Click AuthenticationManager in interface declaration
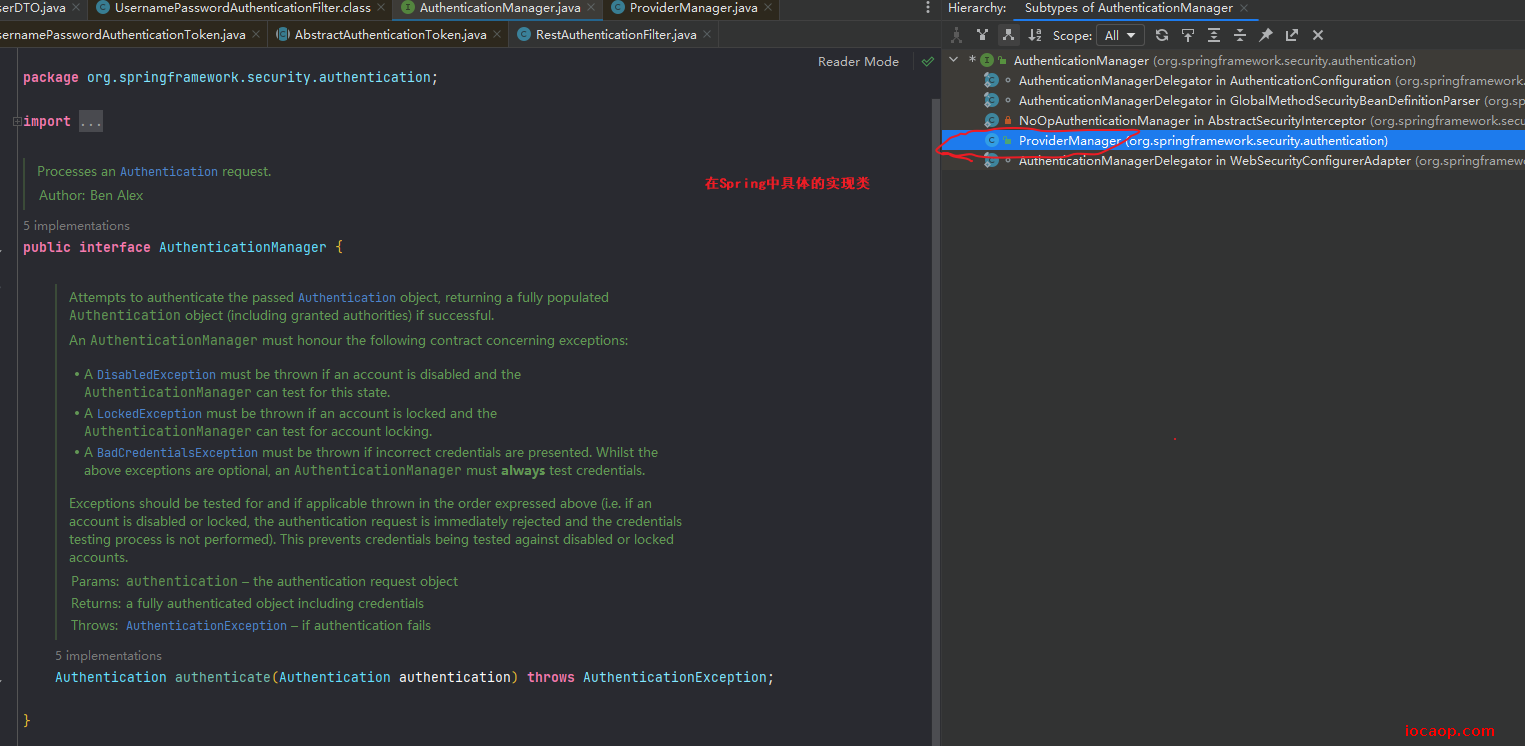This screenshot has height=746, width=1525. click(242, 247)
